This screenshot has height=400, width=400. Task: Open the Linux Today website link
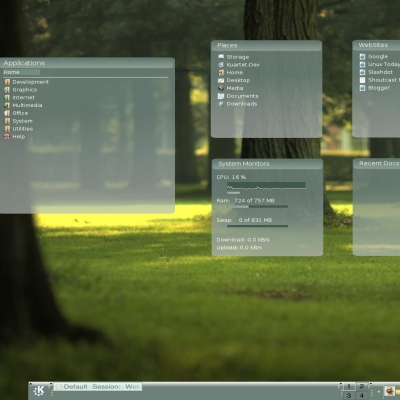click(x=380, y=64)
